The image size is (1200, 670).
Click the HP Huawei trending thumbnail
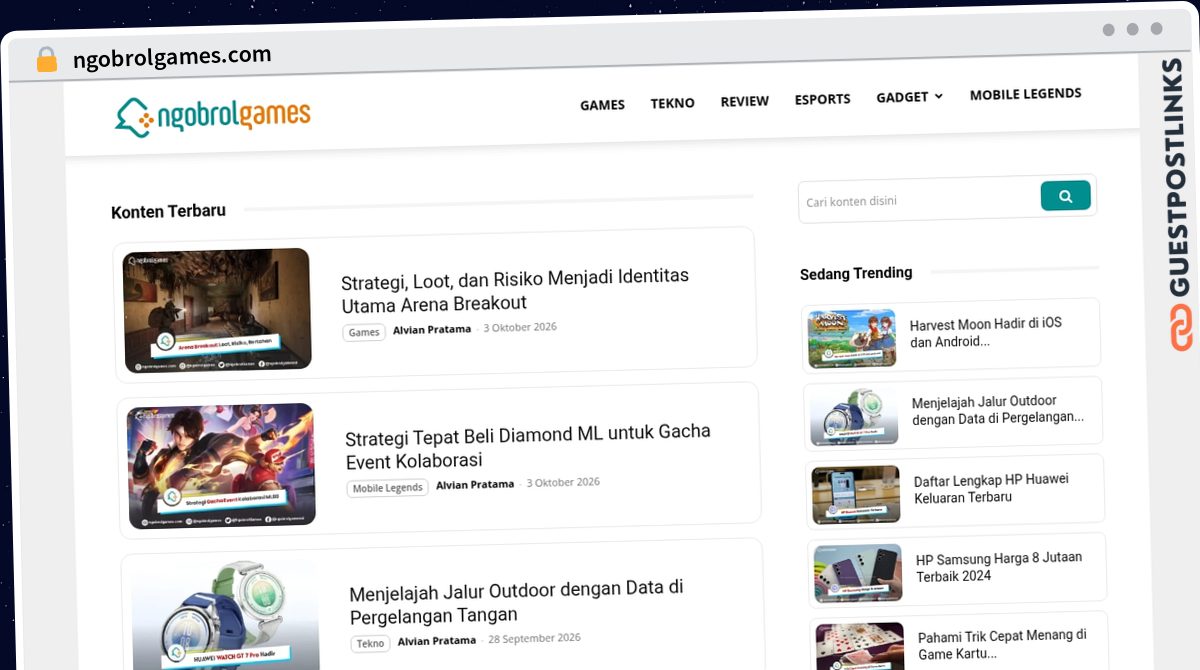tap(856, 494)
